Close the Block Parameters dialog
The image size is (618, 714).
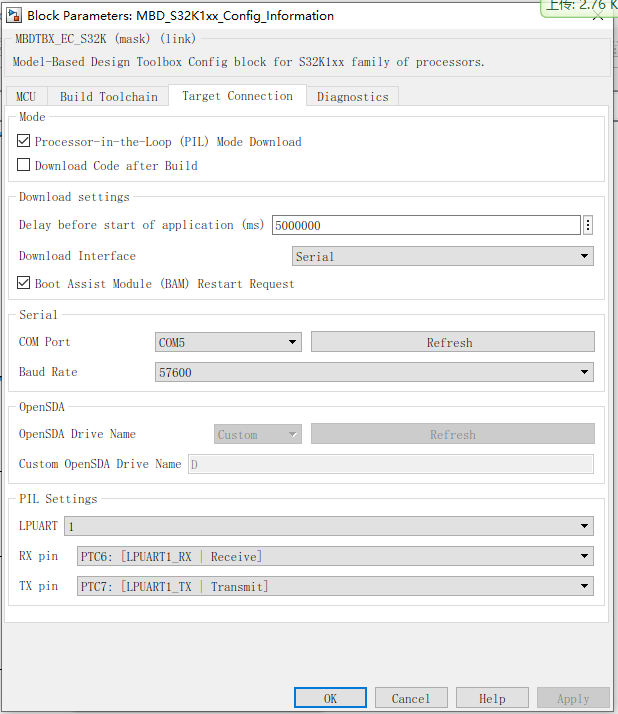598,16
